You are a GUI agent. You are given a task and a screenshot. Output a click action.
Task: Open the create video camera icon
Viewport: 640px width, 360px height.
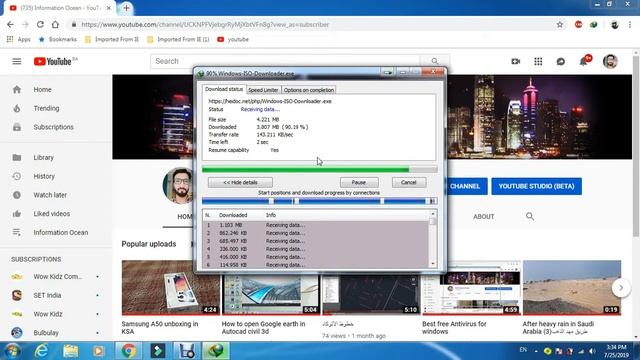516,61
